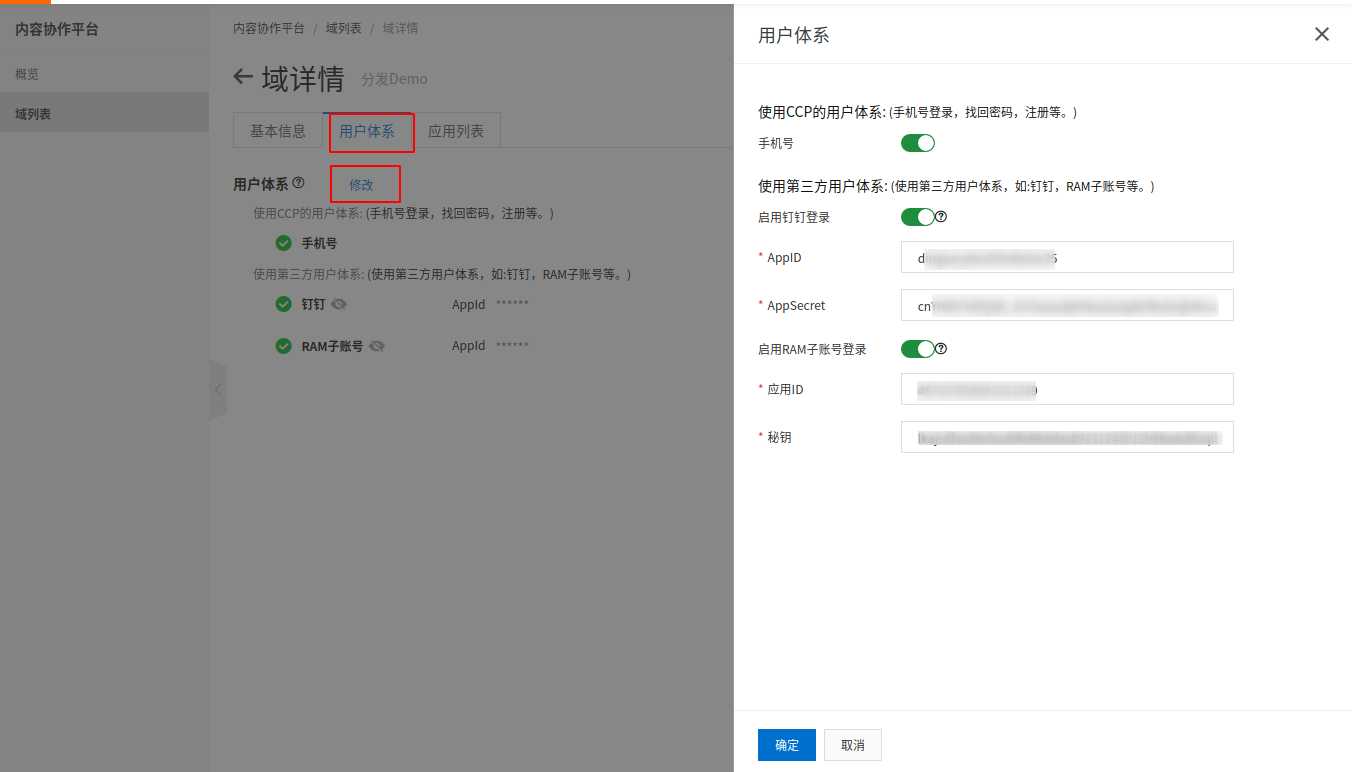Confirm with the 确定 button
This screenshot has width=1352, height=772.
click(787, 745)
